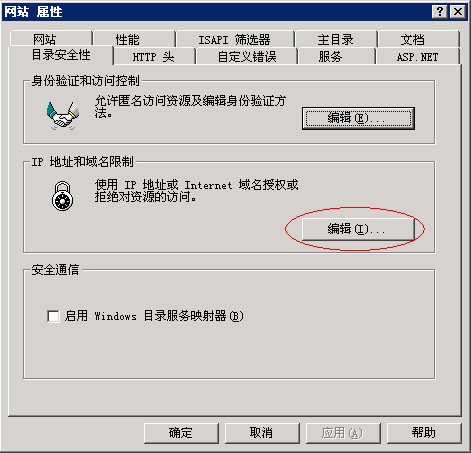The height and width of the screenshot is (453, 471).
Task: Enable Windows 目录服务映射器 checkbox
Action: coord(53,316)
